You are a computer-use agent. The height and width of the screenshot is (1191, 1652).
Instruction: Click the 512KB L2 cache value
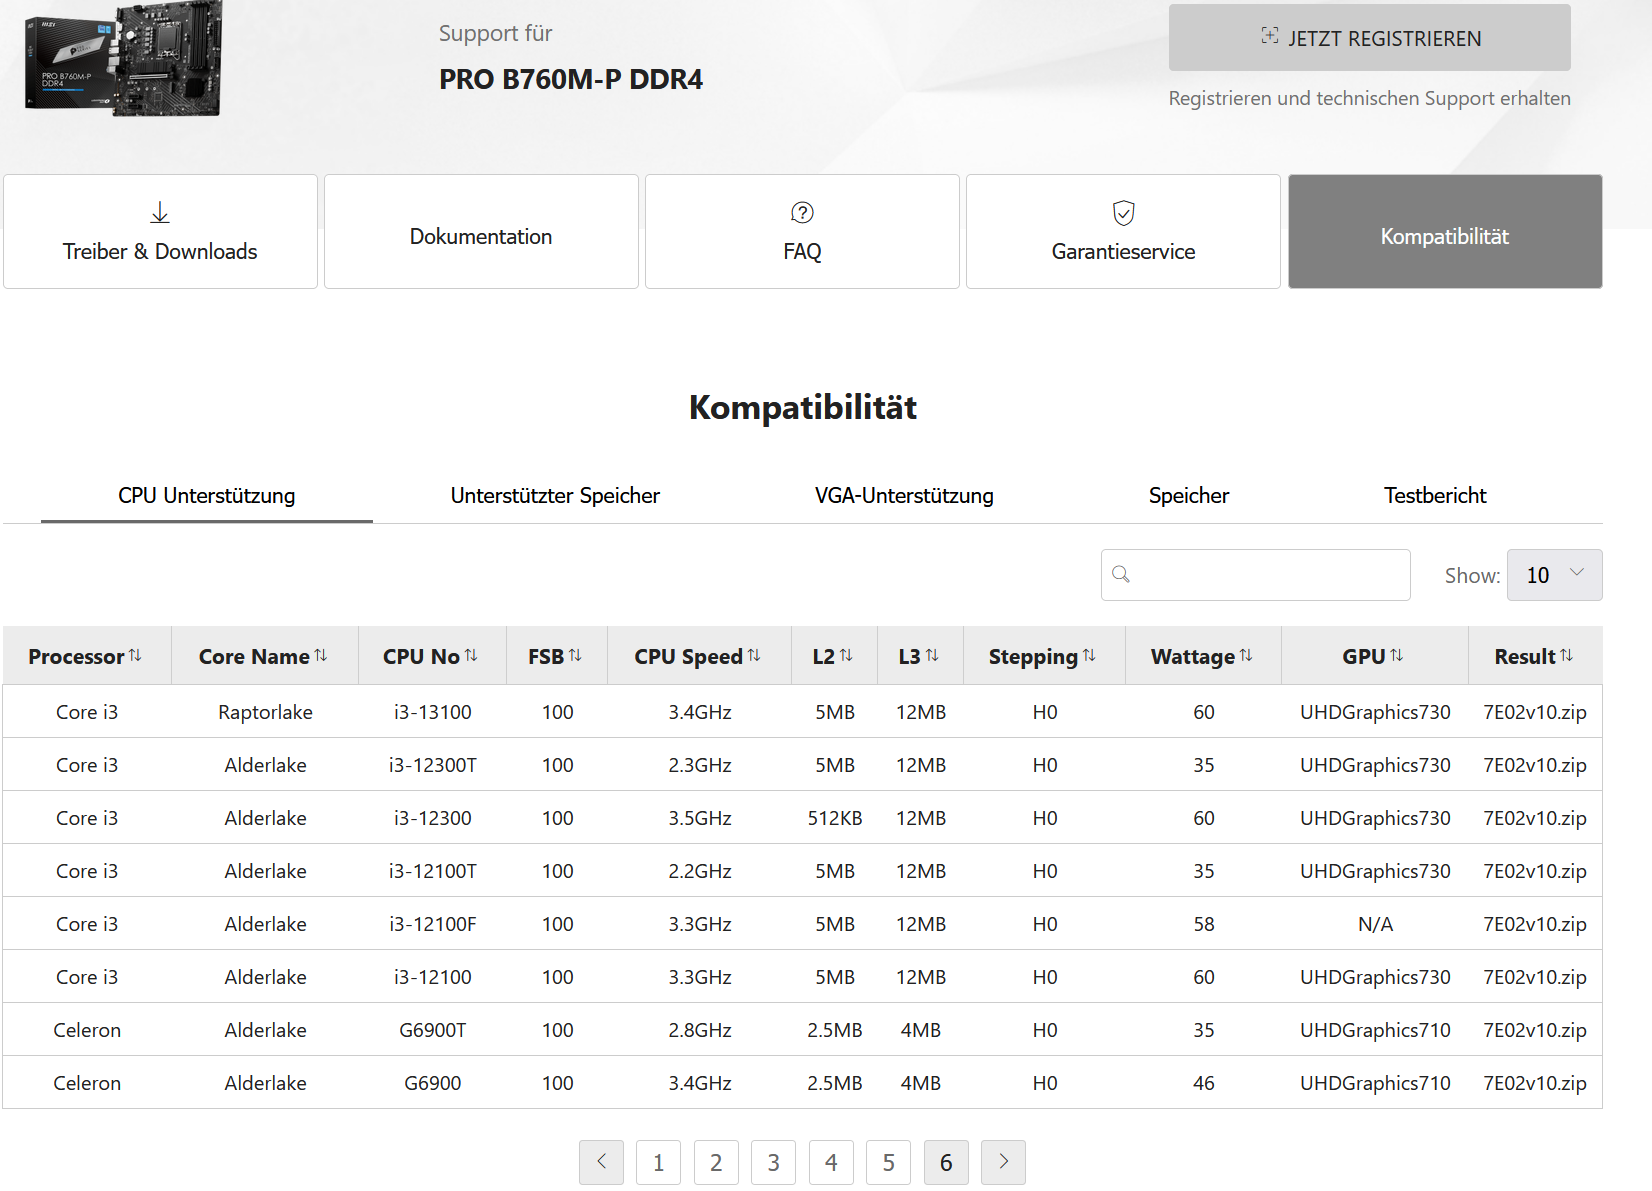[x=835, y=818]
